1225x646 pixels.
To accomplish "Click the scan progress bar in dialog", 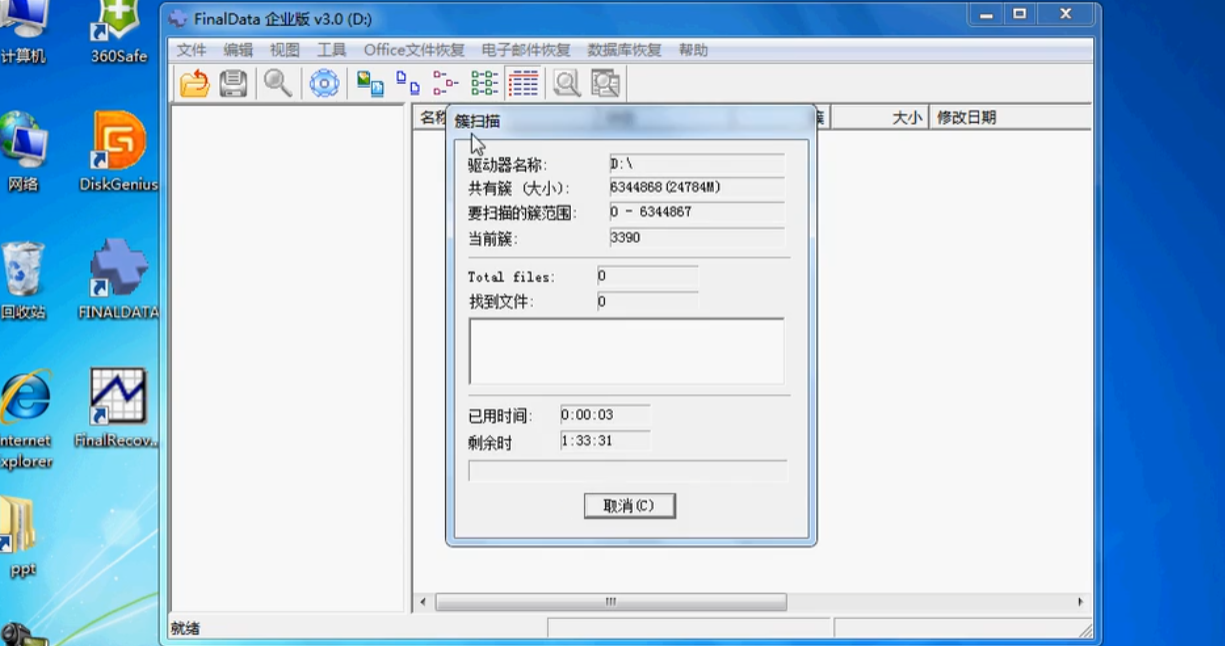I will [628, 471].
